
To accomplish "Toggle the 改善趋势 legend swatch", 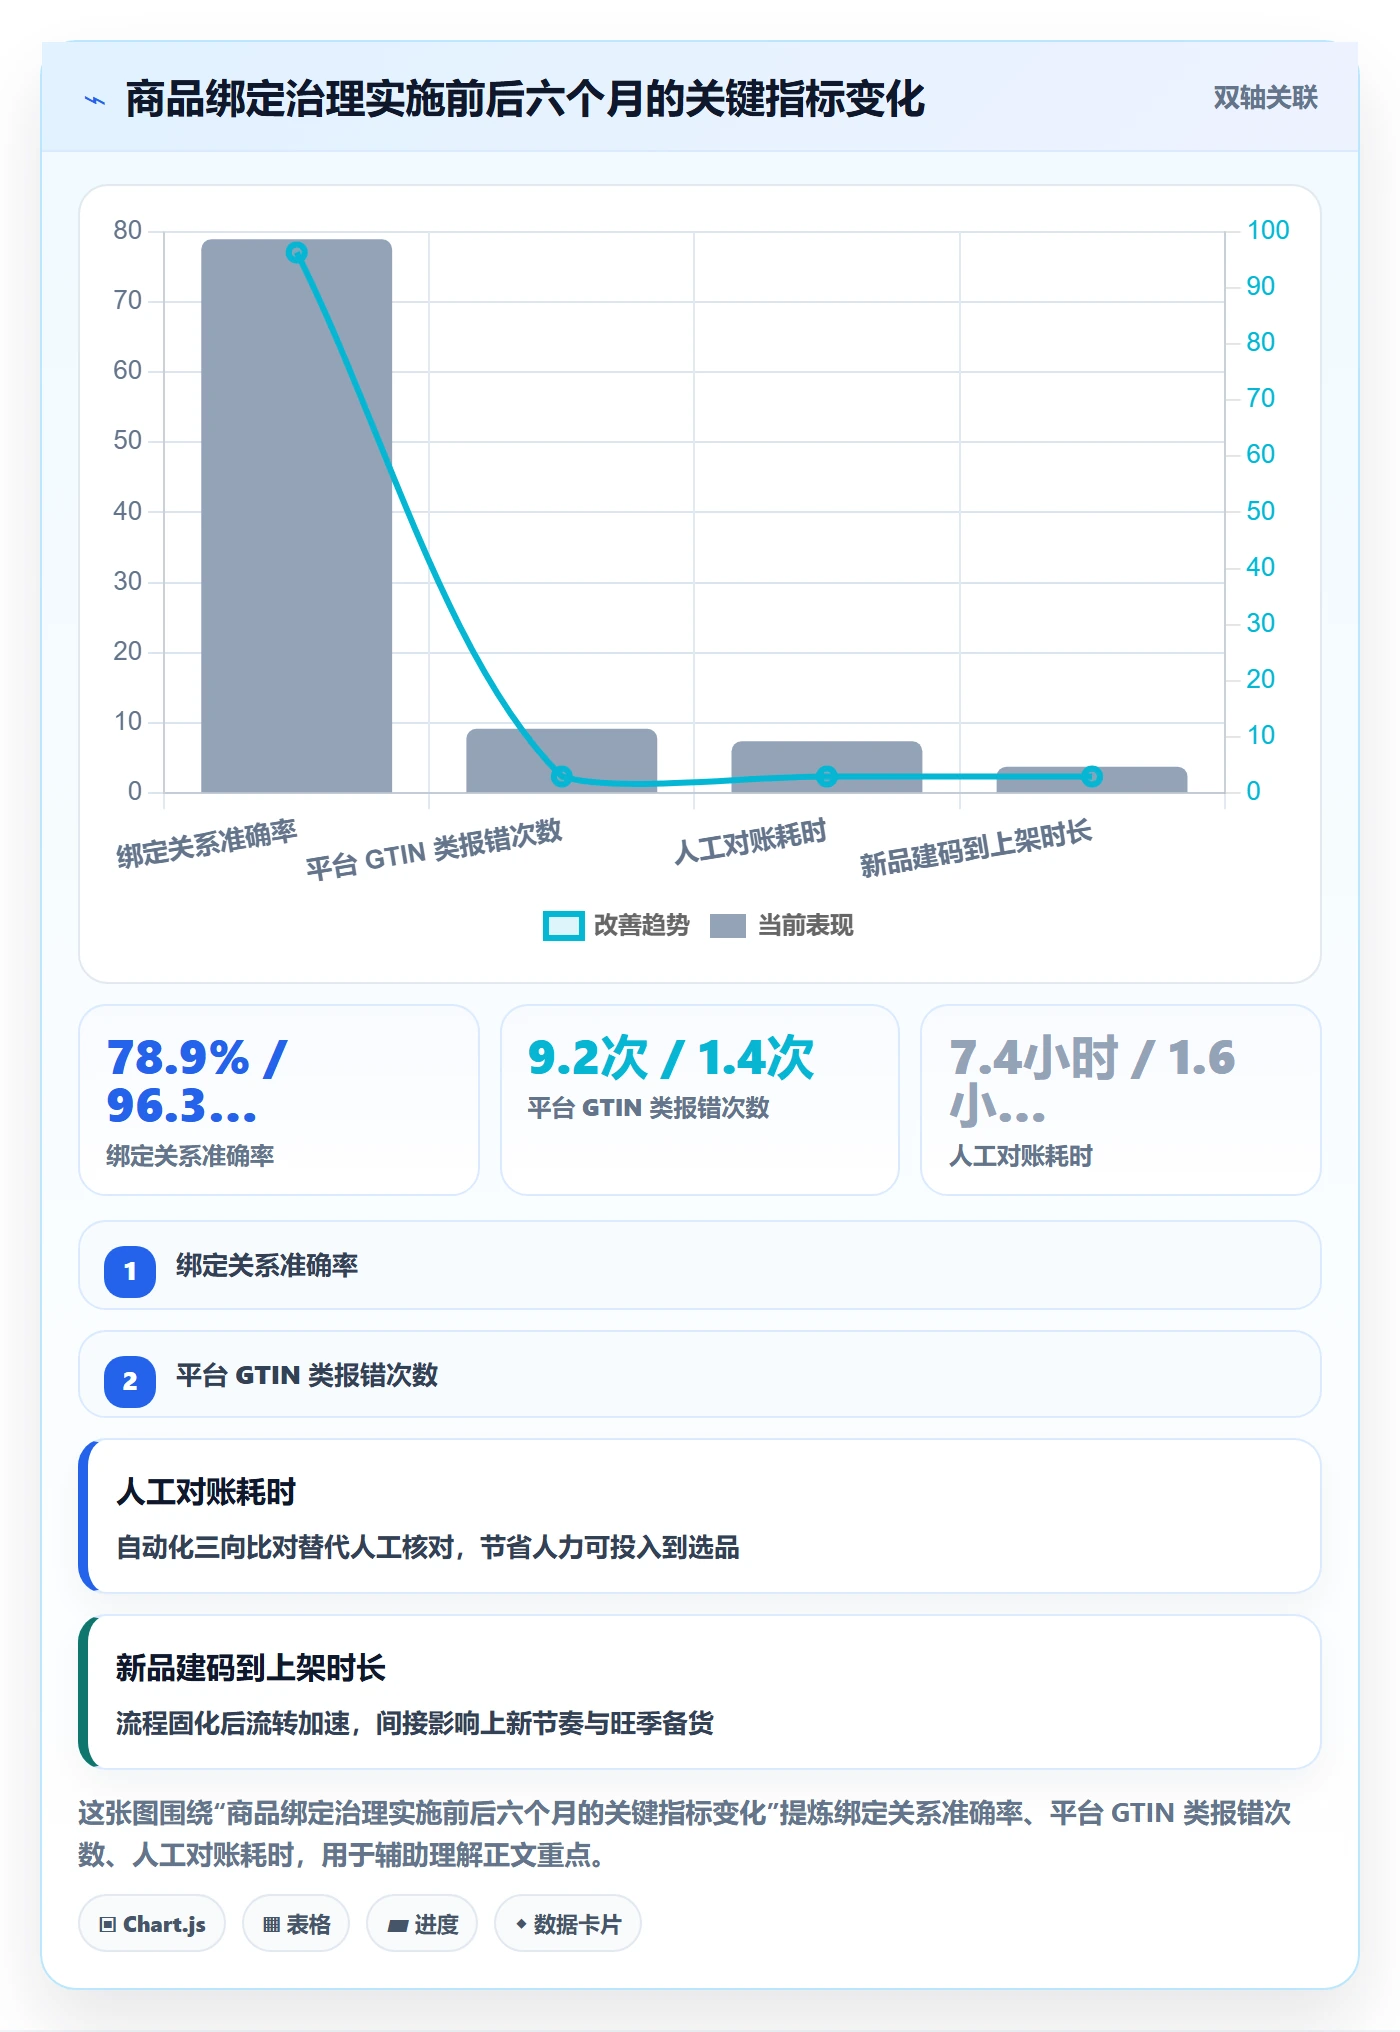I will coord(563,926).
